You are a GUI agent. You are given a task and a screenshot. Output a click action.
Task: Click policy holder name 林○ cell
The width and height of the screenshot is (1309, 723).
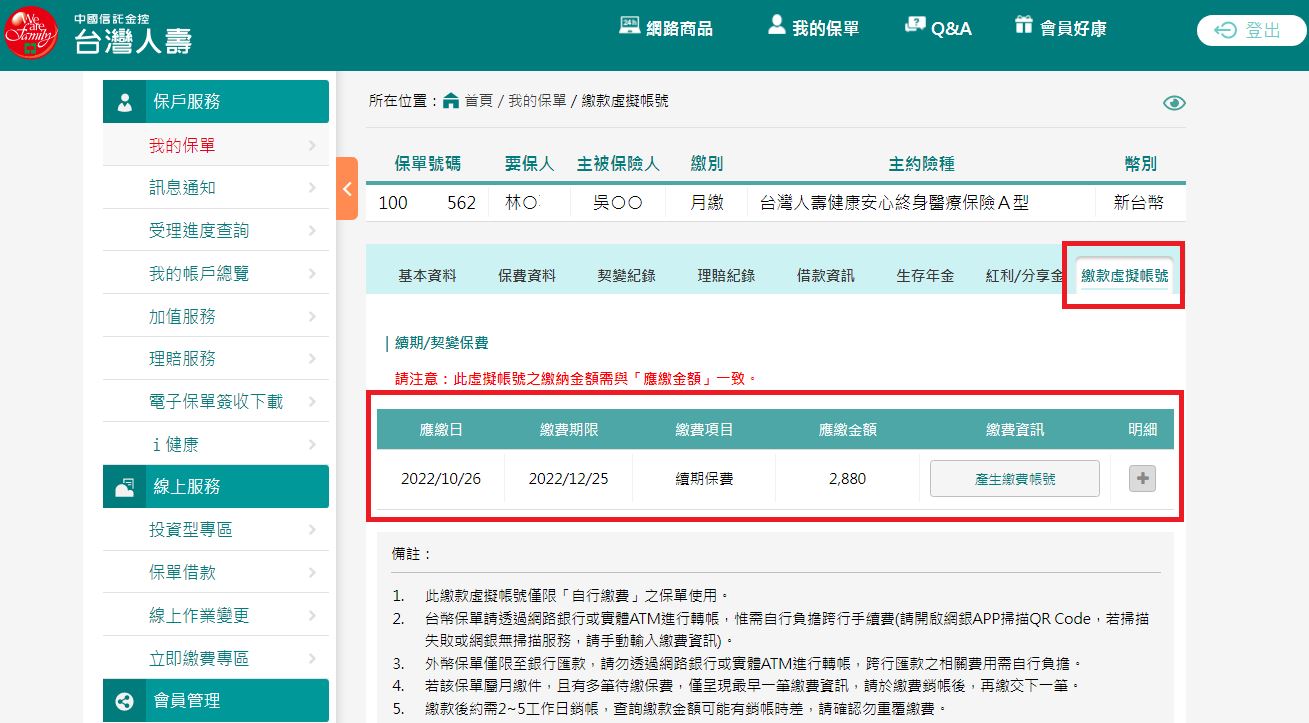529,203
